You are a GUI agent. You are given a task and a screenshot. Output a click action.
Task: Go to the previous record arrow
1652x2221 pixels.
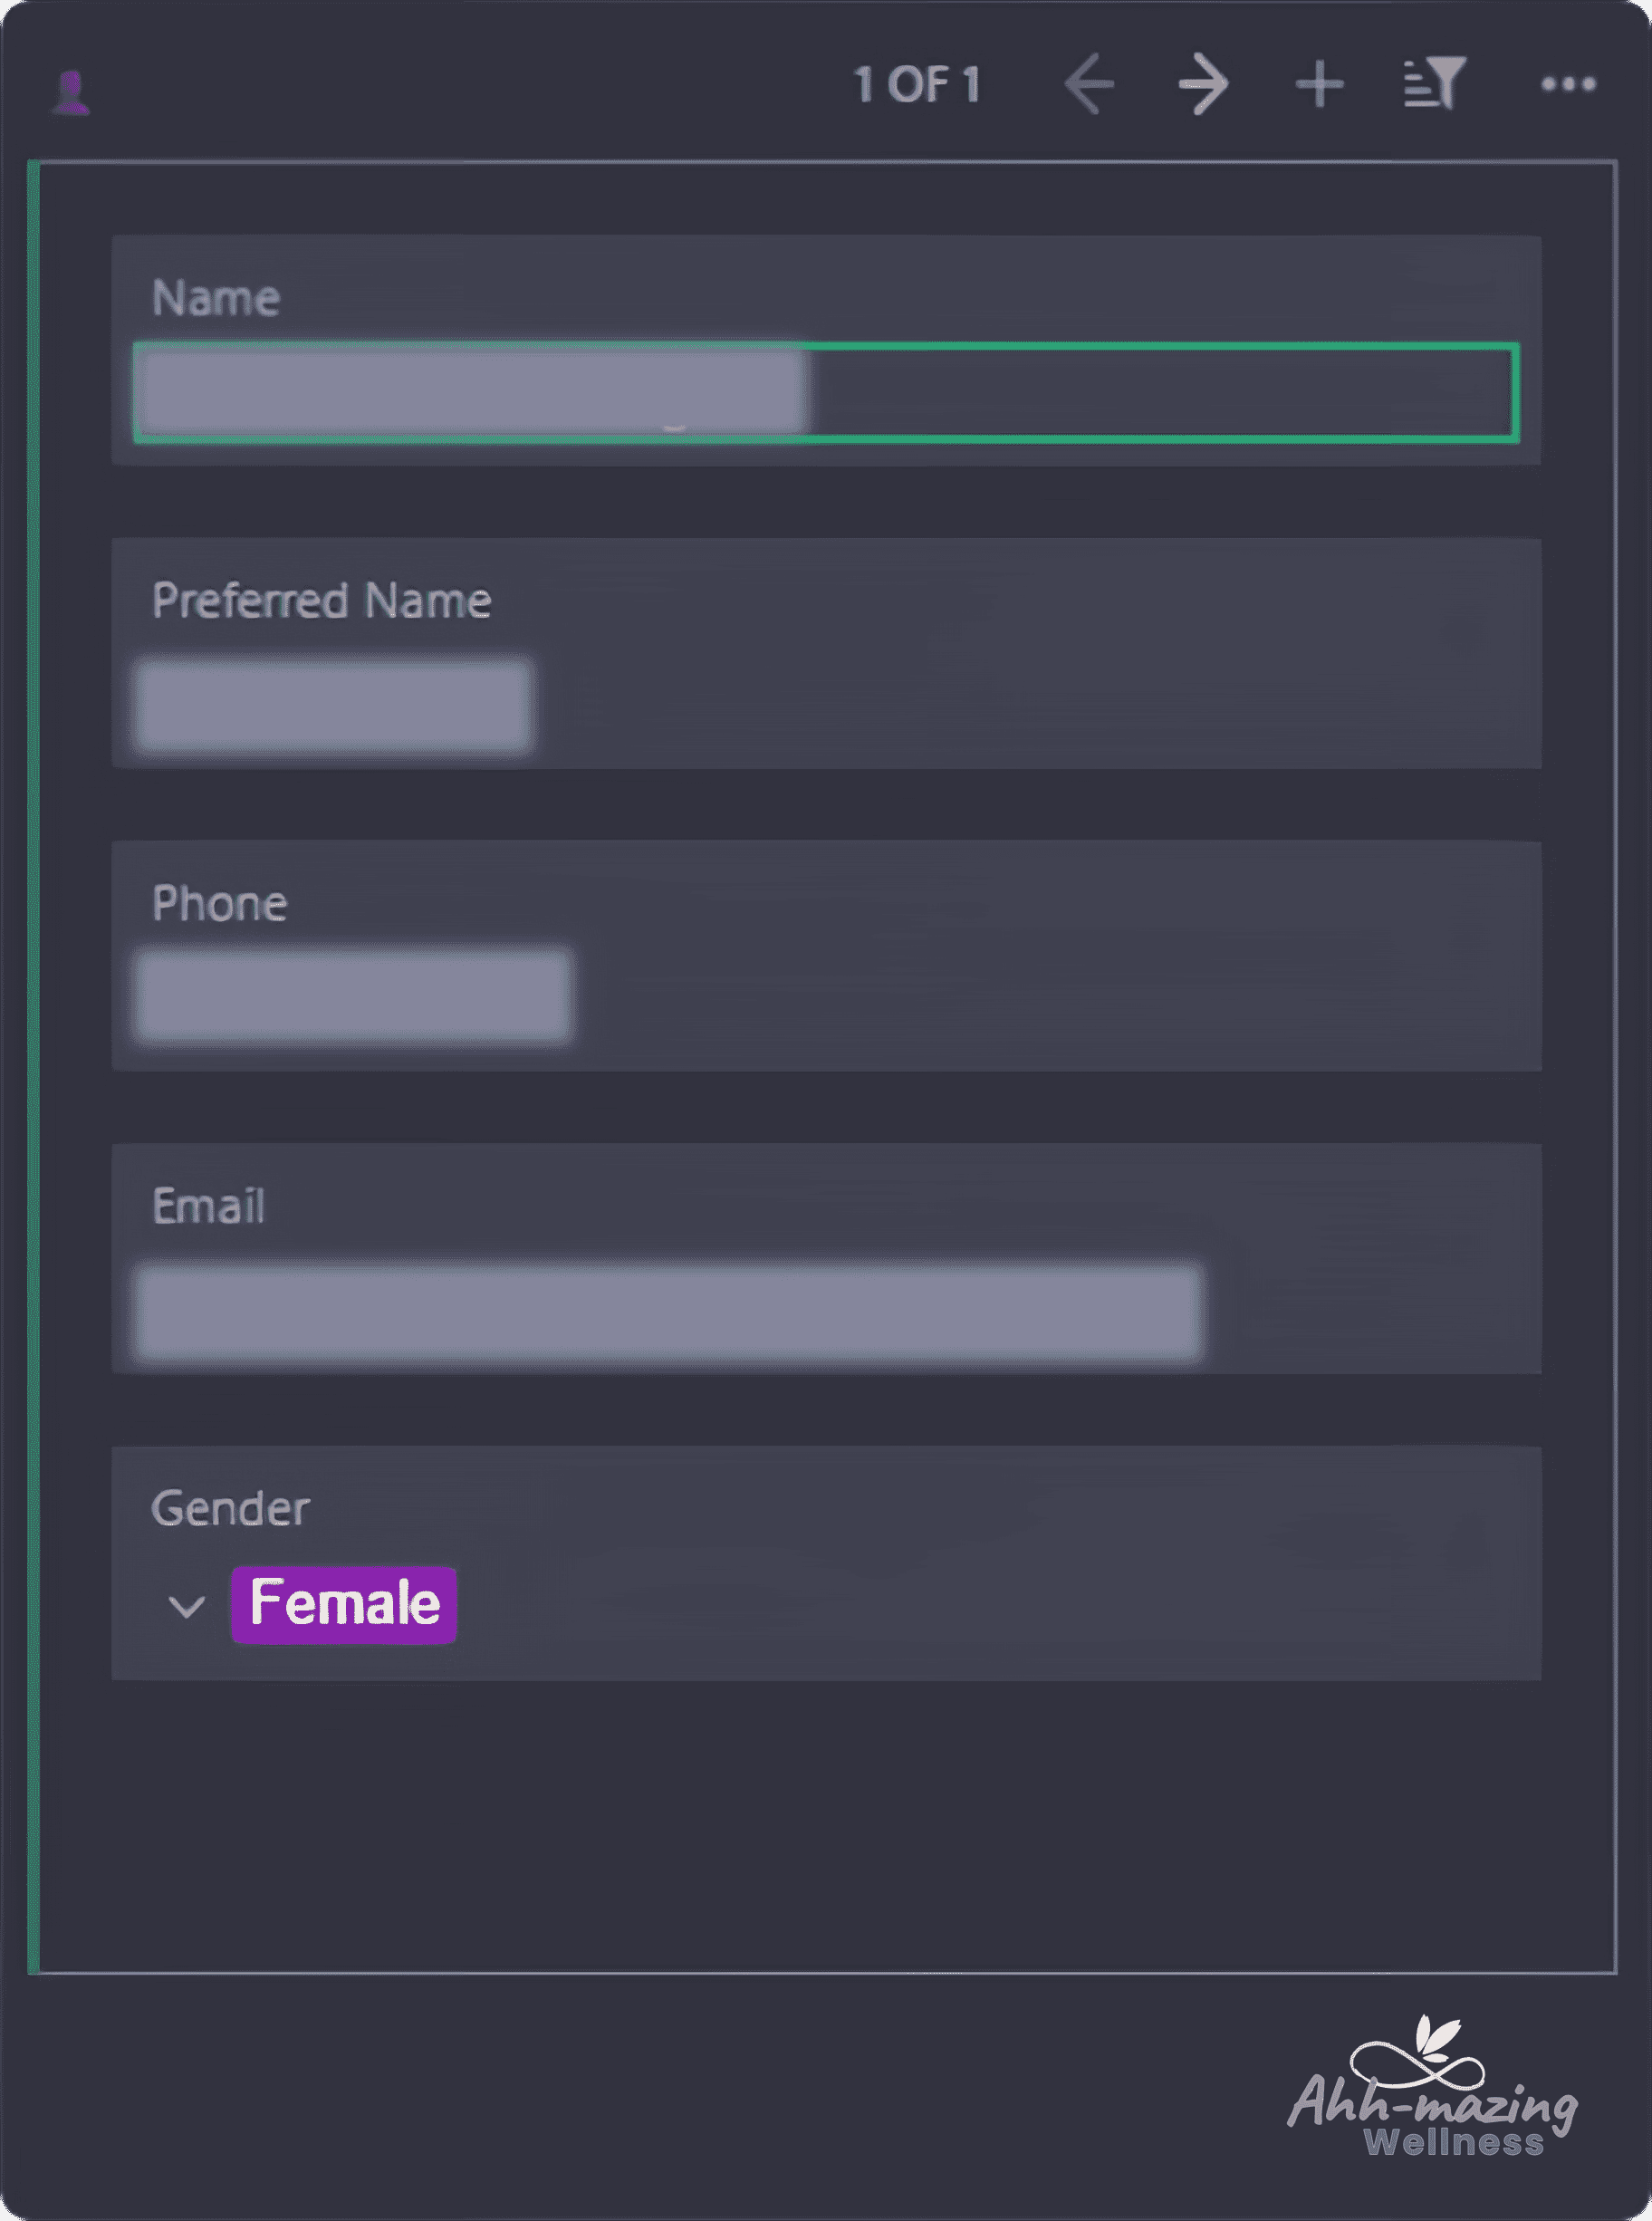[x=1089, y=85]
